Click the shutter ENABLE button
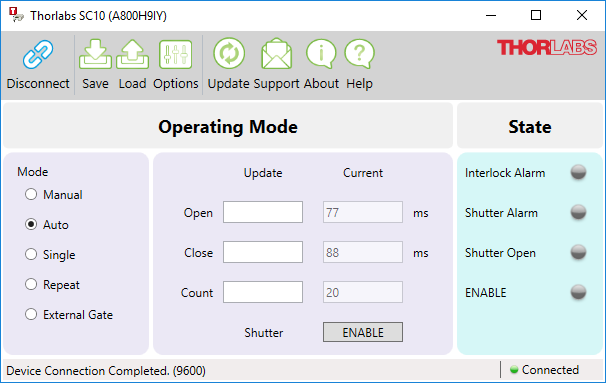Viewport: 606px width, 383px height. (363, 332)
